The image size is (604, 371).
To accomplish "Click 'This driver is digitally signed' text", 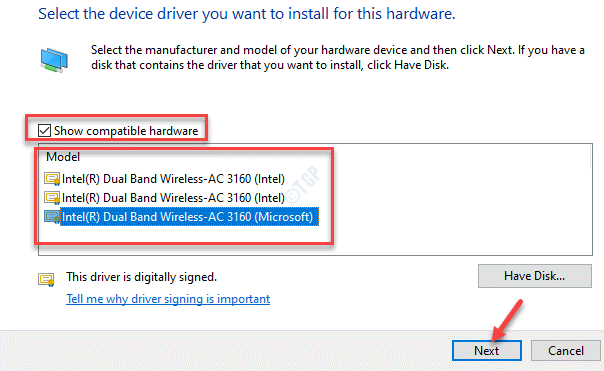I will pyautogui.click(x=141, y=277).
